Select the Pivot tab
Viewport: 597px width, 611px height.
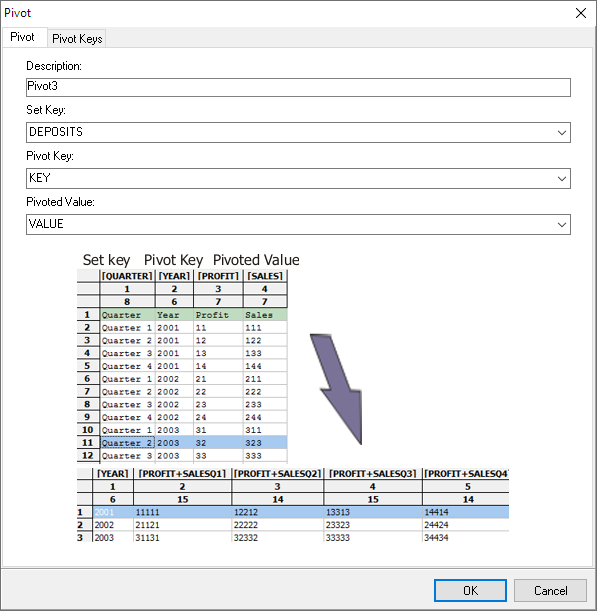[x=22, y=37]
